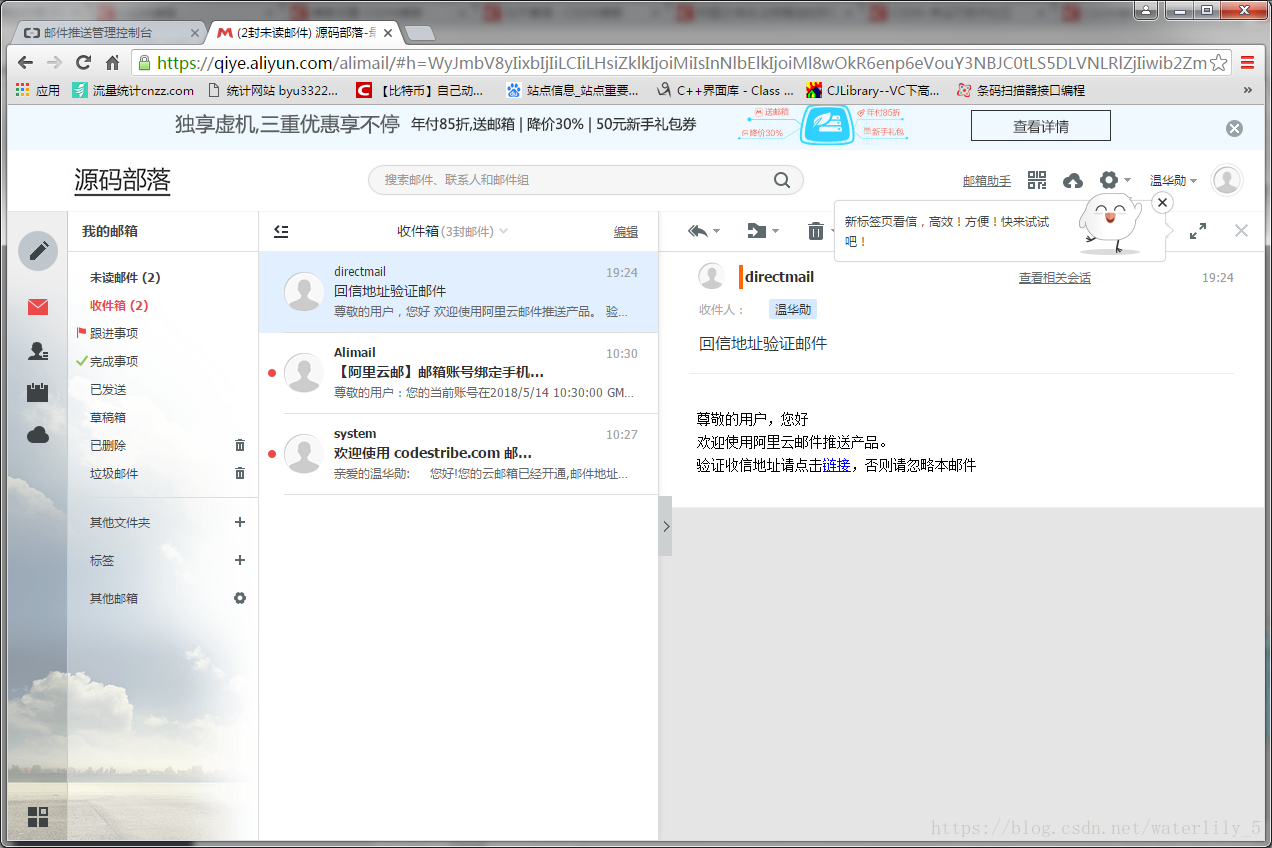Viewport: 1272px width, 848px height.
Task: Expand the message to fullscreen view
Action: pos(1197,231)
